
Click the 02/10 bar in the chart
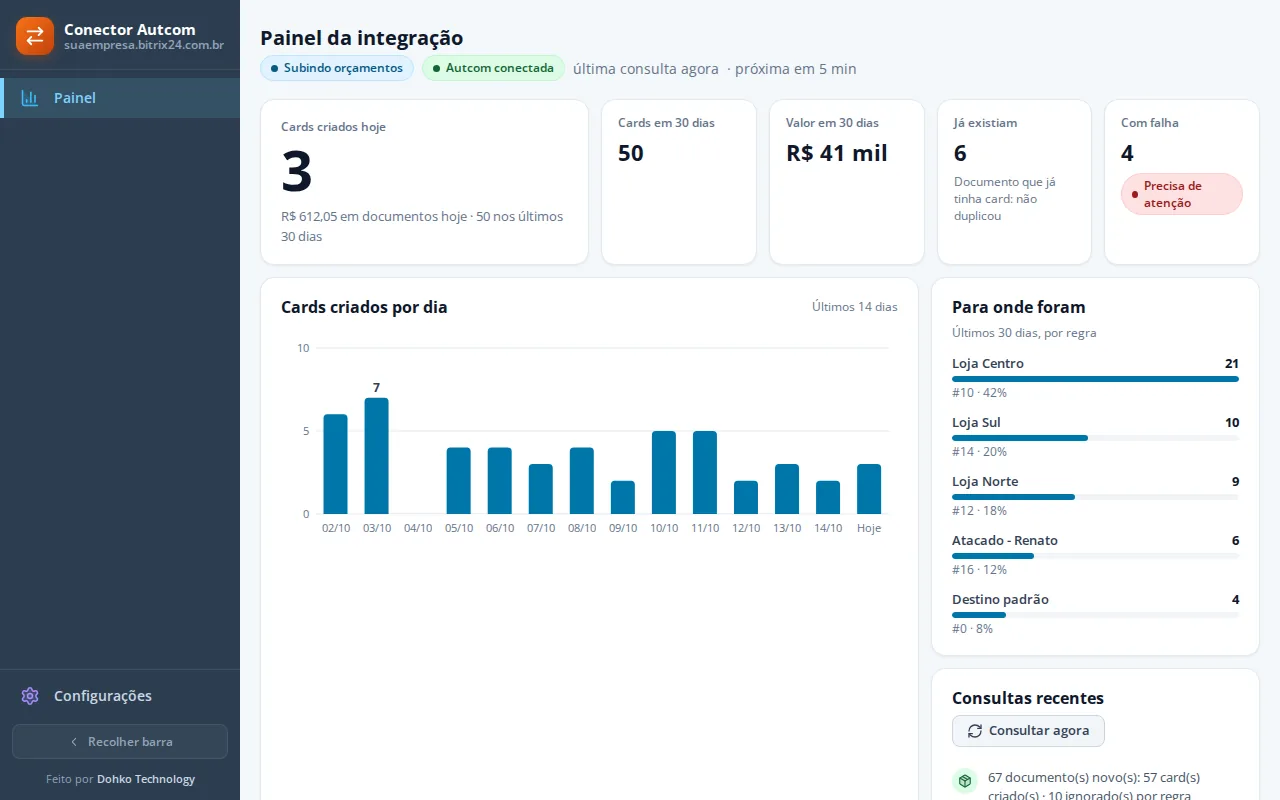point(336,464)
